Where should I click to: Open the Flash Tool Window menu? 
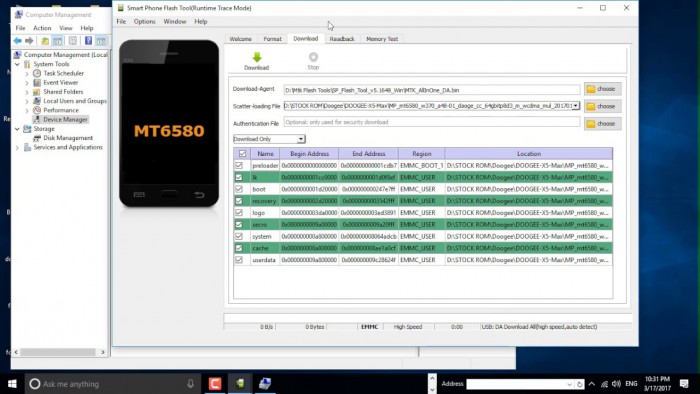pos(175,21)
